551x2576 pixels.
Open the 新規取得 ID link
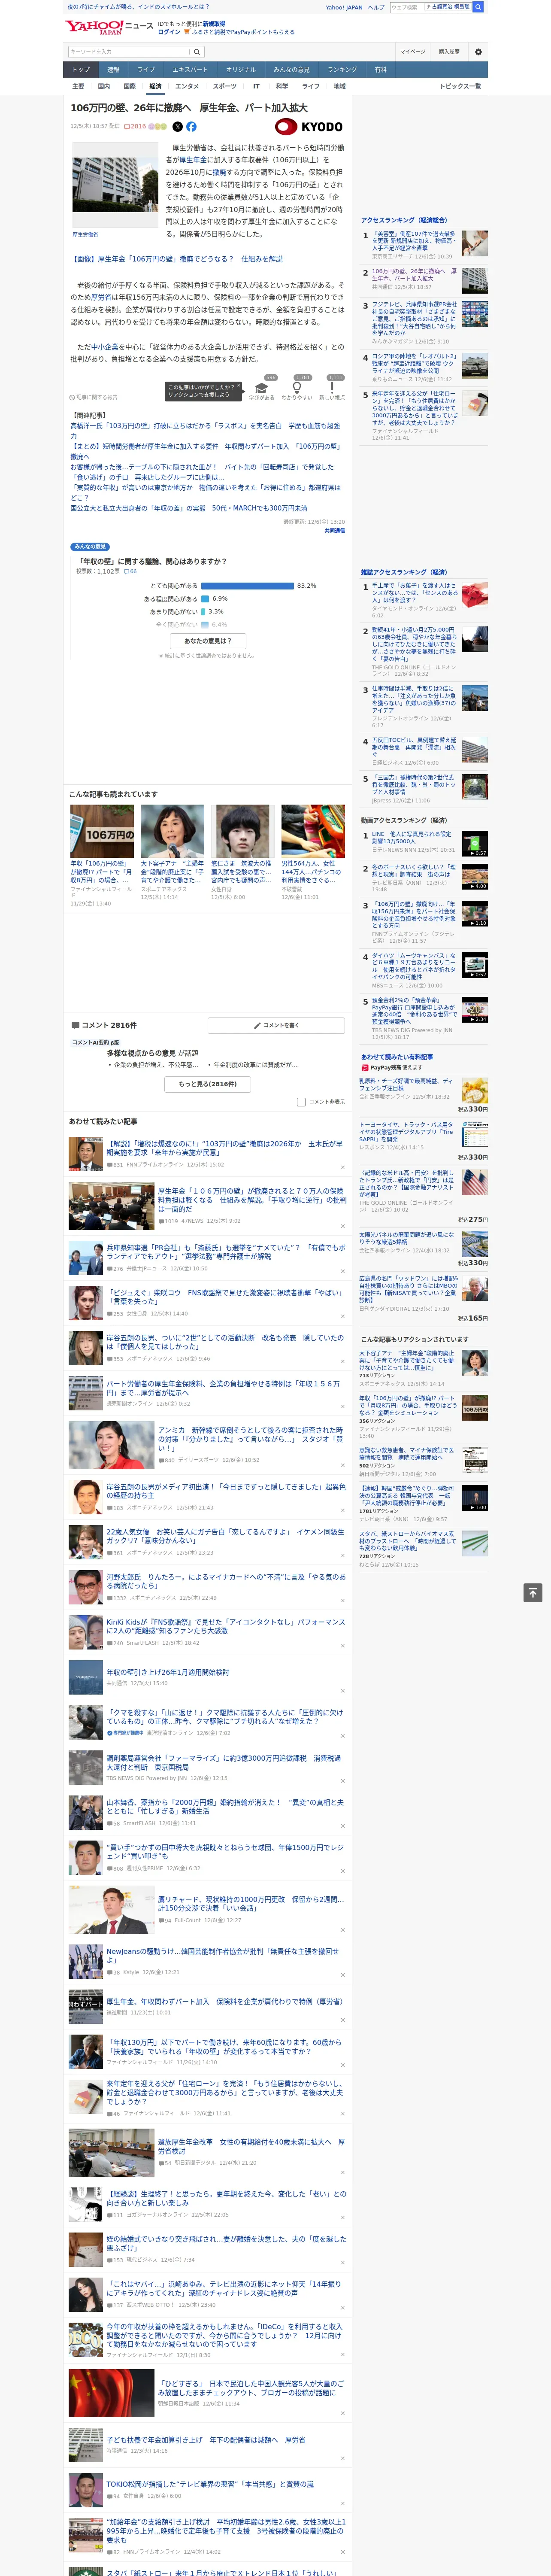pyautogui.click(x=214, y=23)
